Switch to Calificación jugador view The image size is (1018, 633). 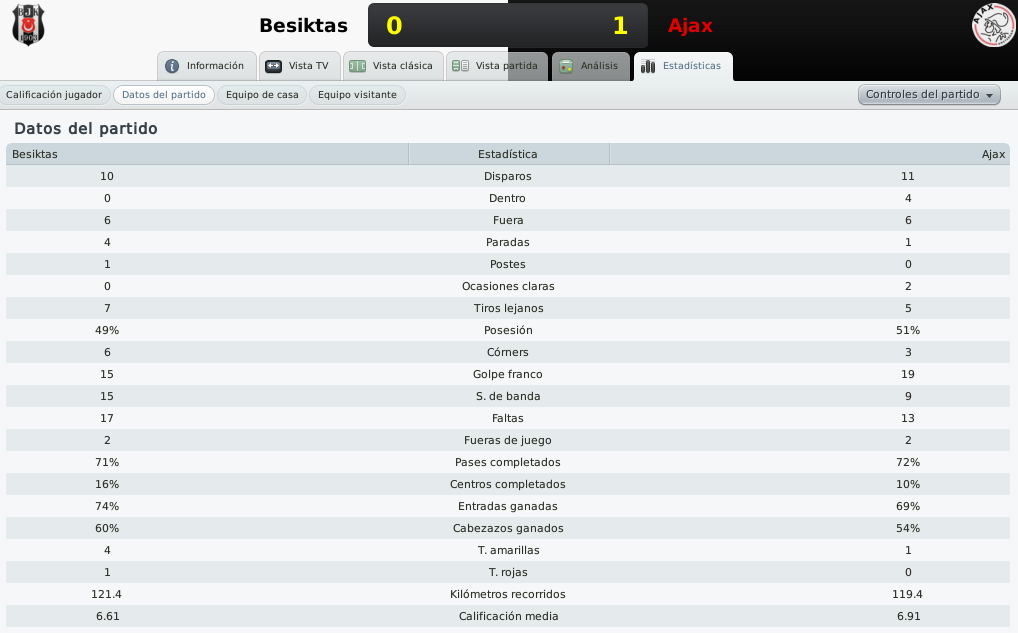coord(54,95)
